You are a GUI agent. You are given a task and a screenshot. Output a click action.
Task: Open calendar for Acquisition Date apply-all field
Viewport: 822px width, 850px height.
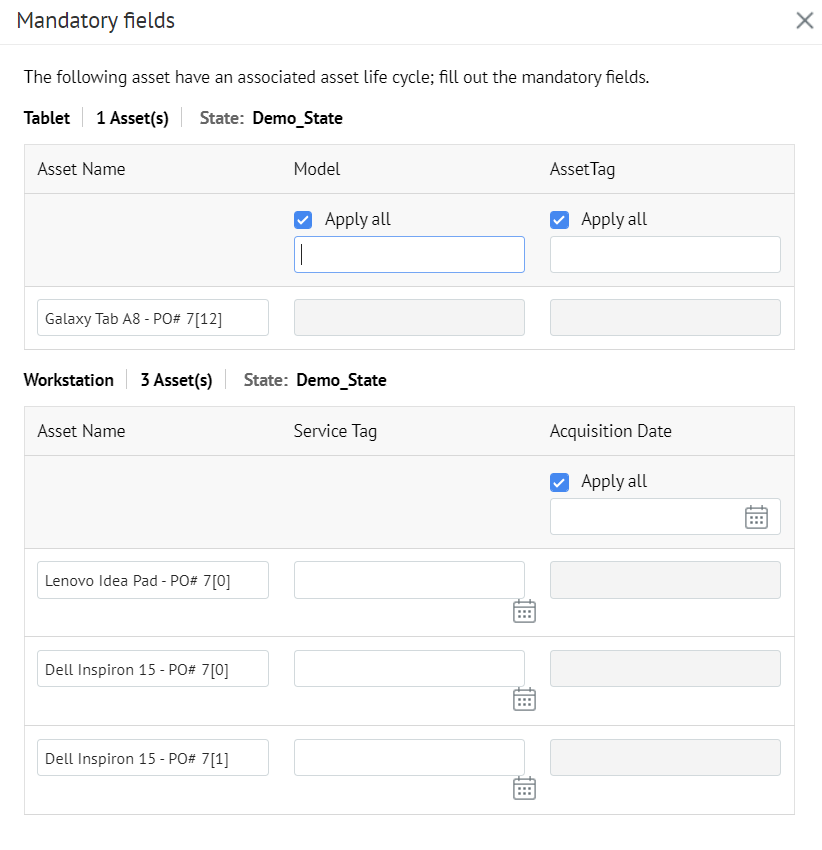[x=756, y=517]
